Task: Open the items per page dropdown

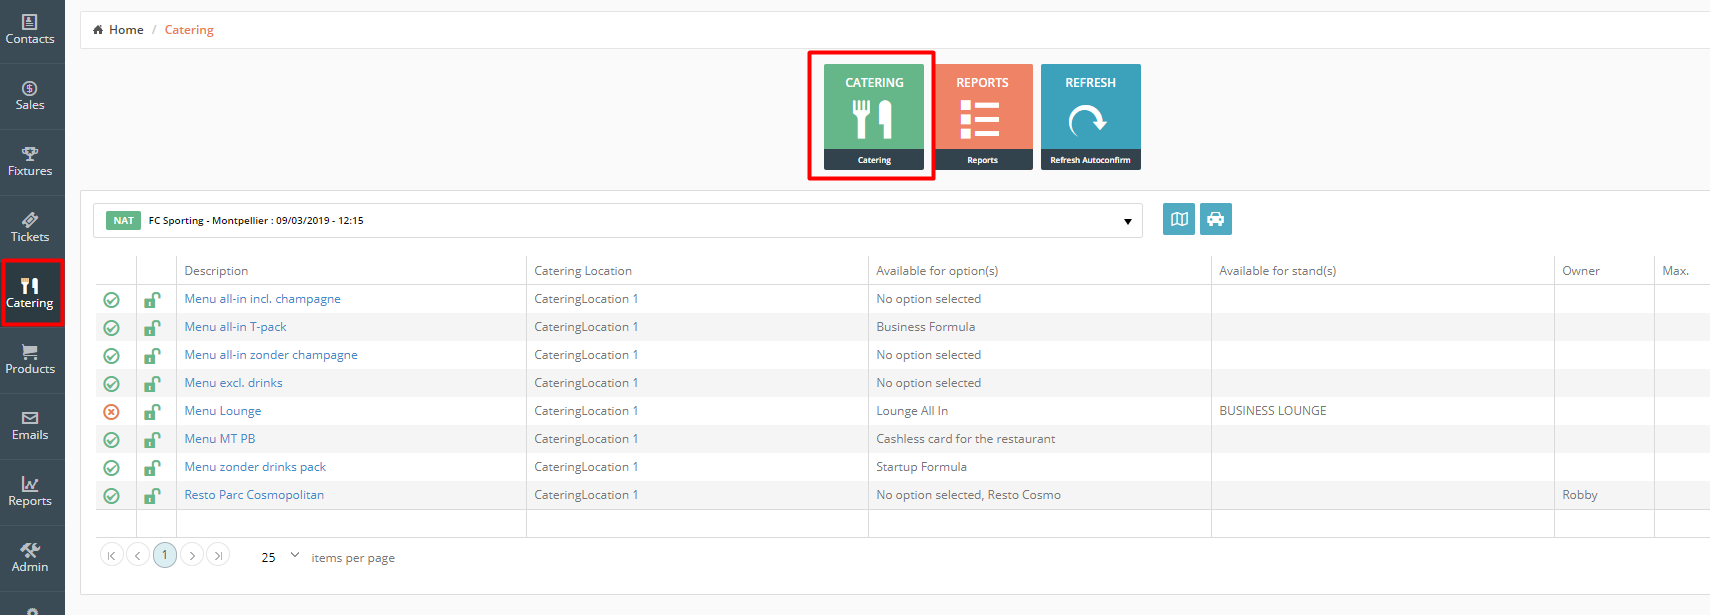Action: [279, 556]
